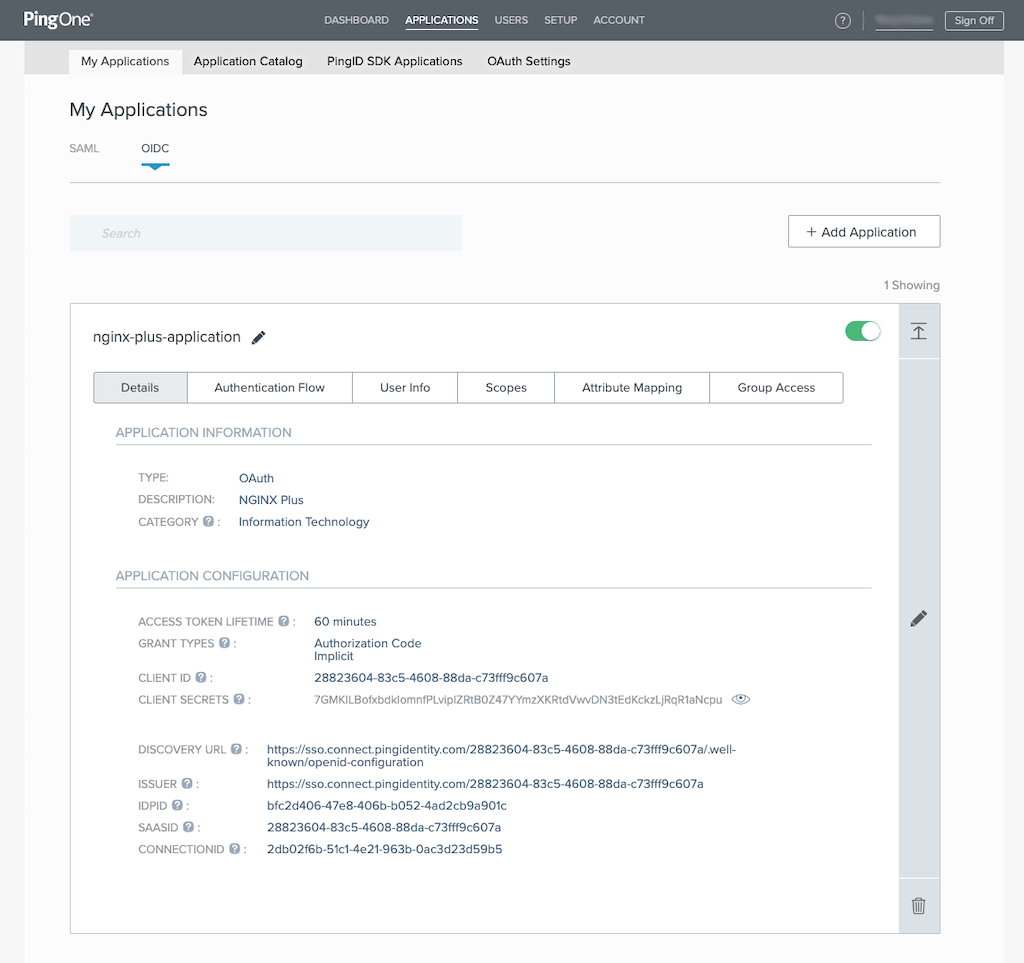This screenshot has width=1024, height=963.
Task: Switch to PingID SDK Applications tab
Action: pyautogui.click(x=394, y=61)
